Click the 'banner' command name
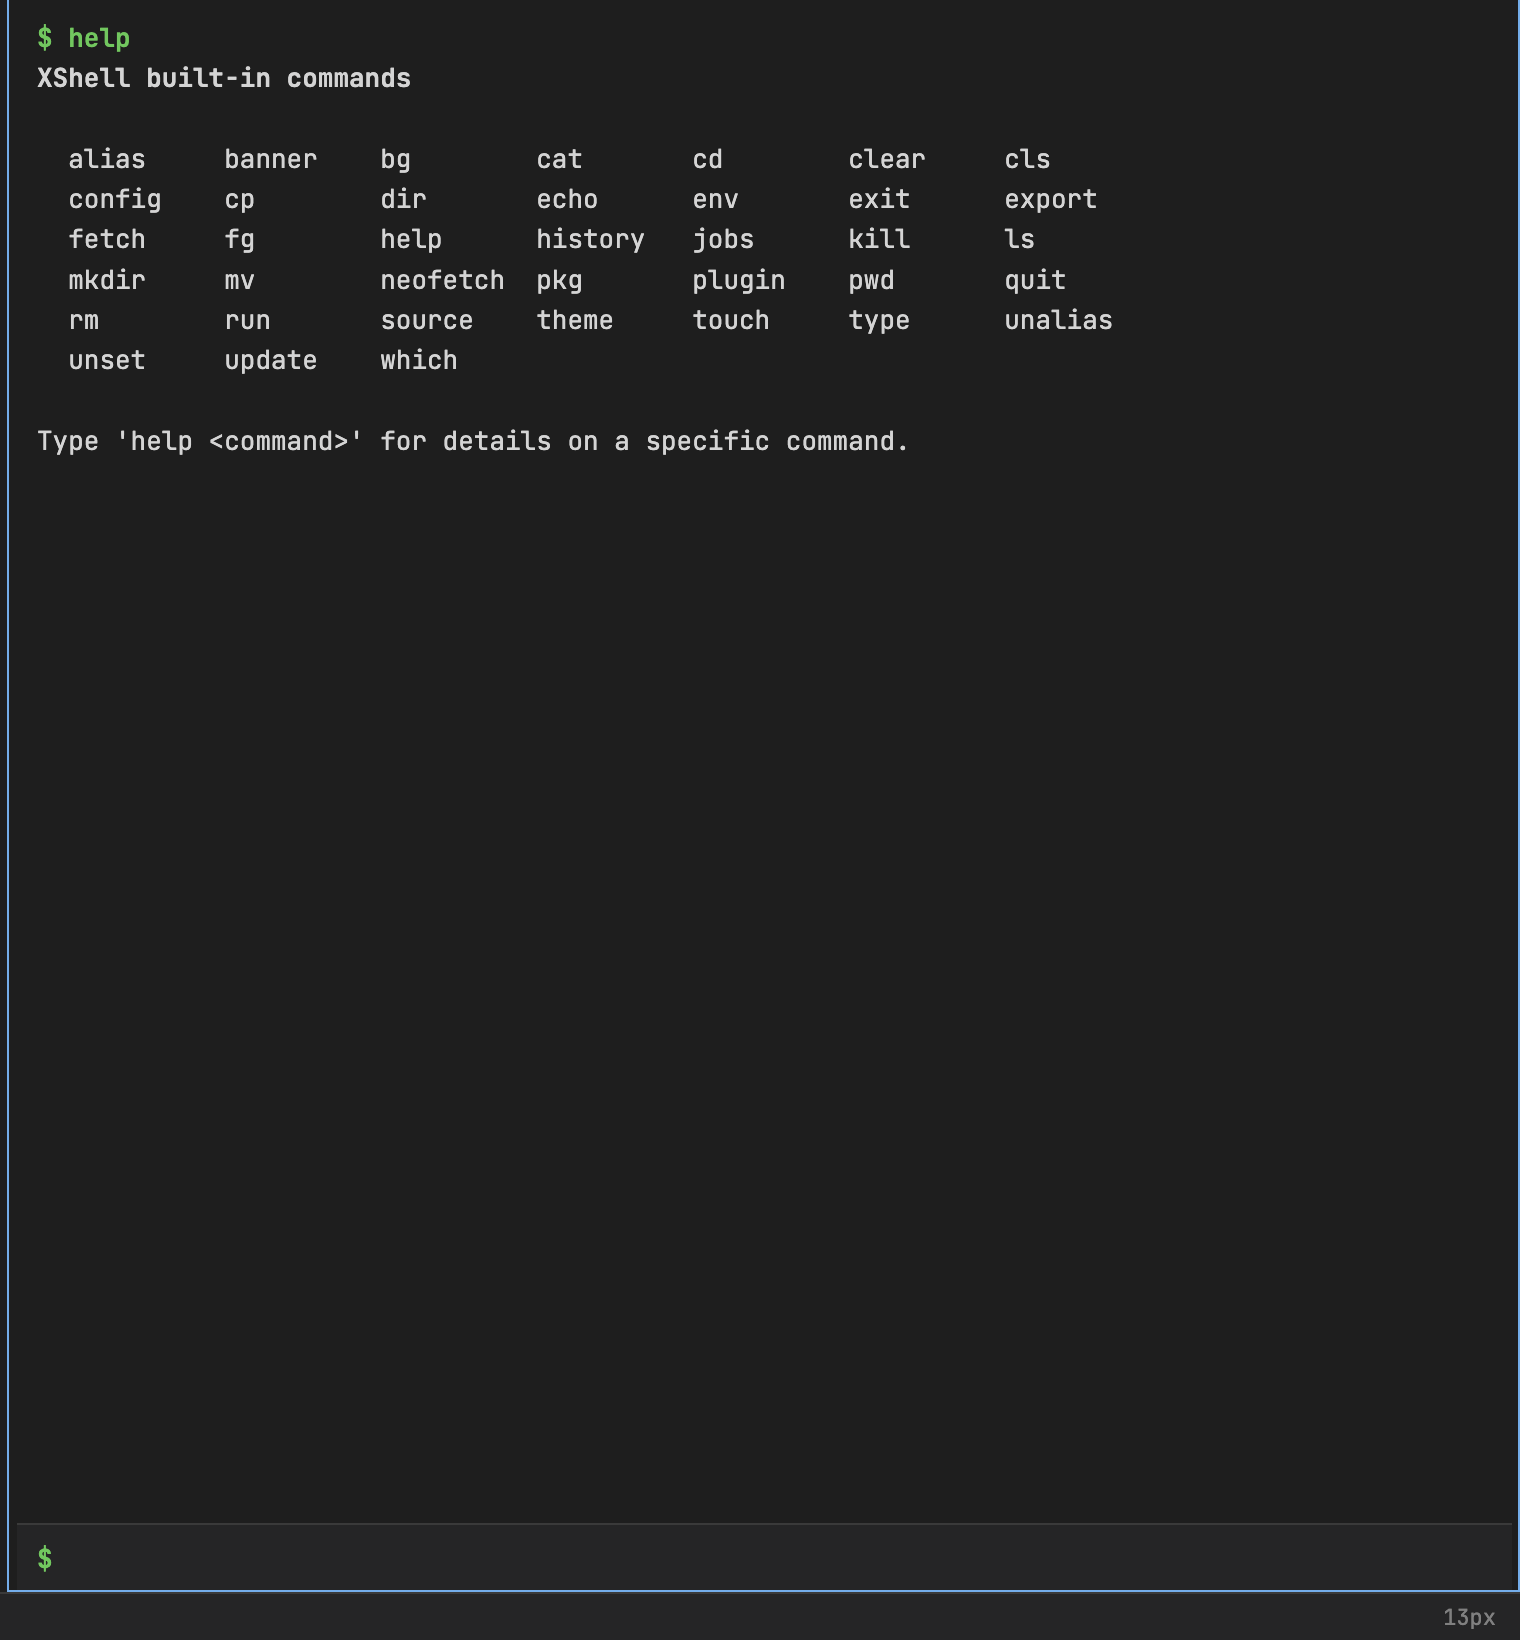Screen dimensions: 1520x1640 [271, 160]
